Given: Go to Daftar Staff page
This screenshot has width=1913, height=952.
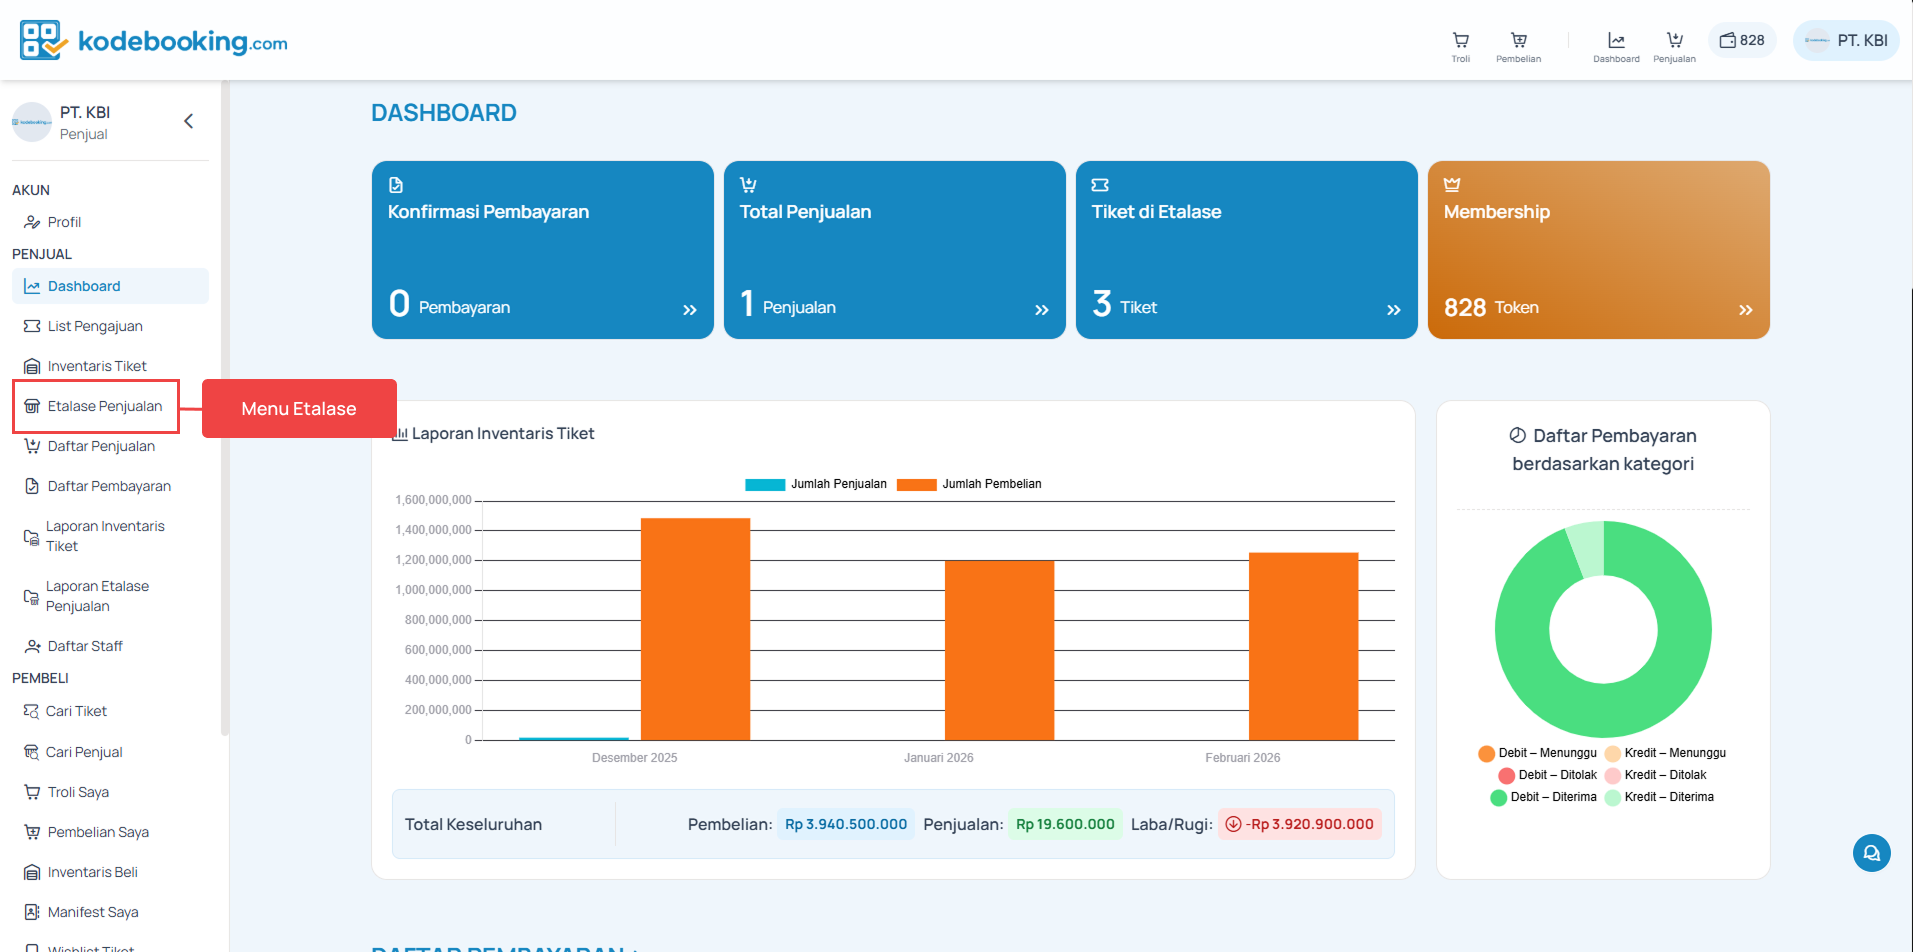Looking at the screenshot, I should point(85,646).
